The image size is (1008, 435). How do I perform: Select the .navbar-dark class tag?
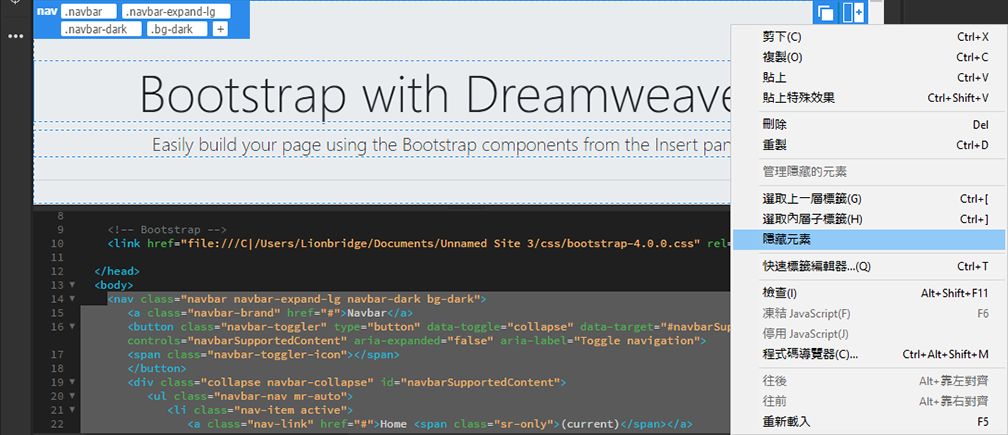coord(102,29)
